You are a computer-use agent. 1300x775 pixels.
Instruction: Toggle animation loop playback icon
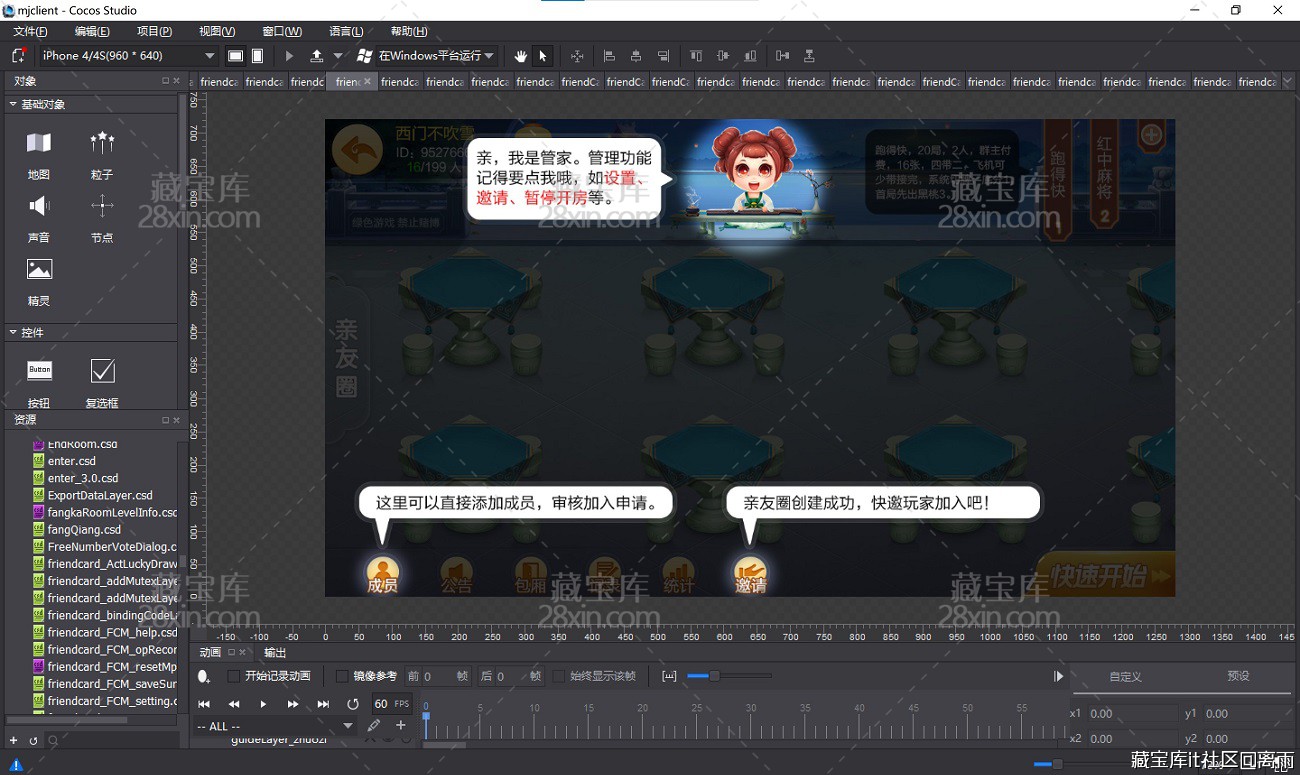point(352,704)
